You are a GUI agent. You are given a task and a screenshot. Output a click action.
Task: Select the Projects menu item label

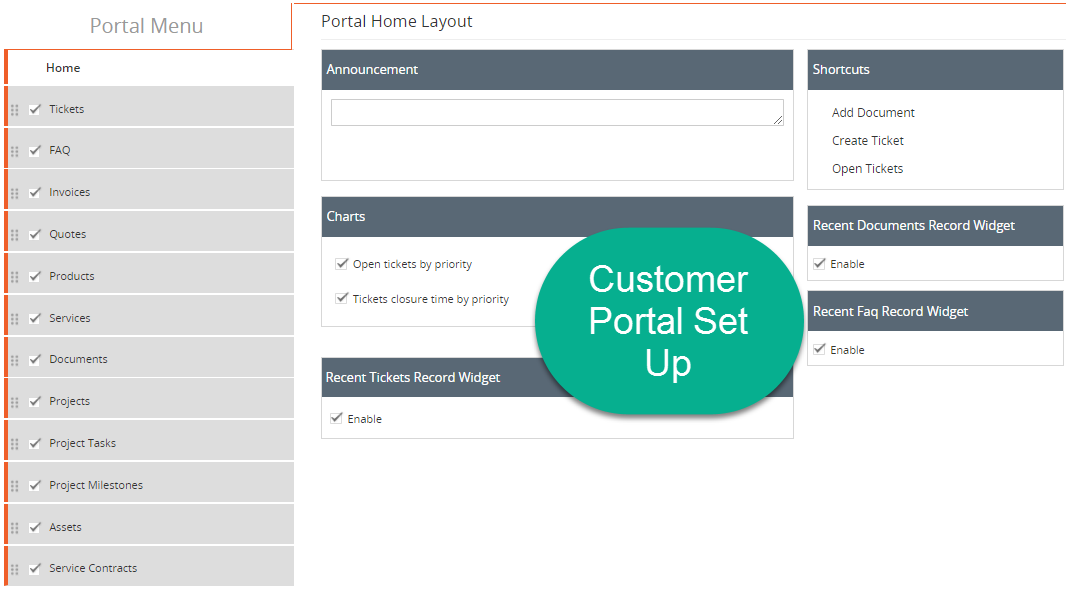69,401
